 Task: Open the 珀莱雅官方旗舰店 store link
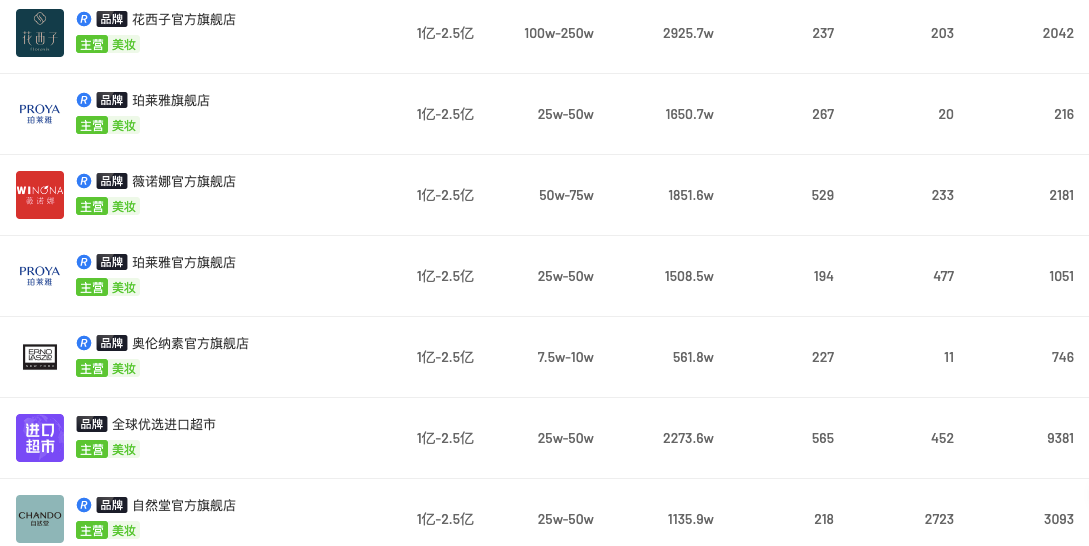184,262
